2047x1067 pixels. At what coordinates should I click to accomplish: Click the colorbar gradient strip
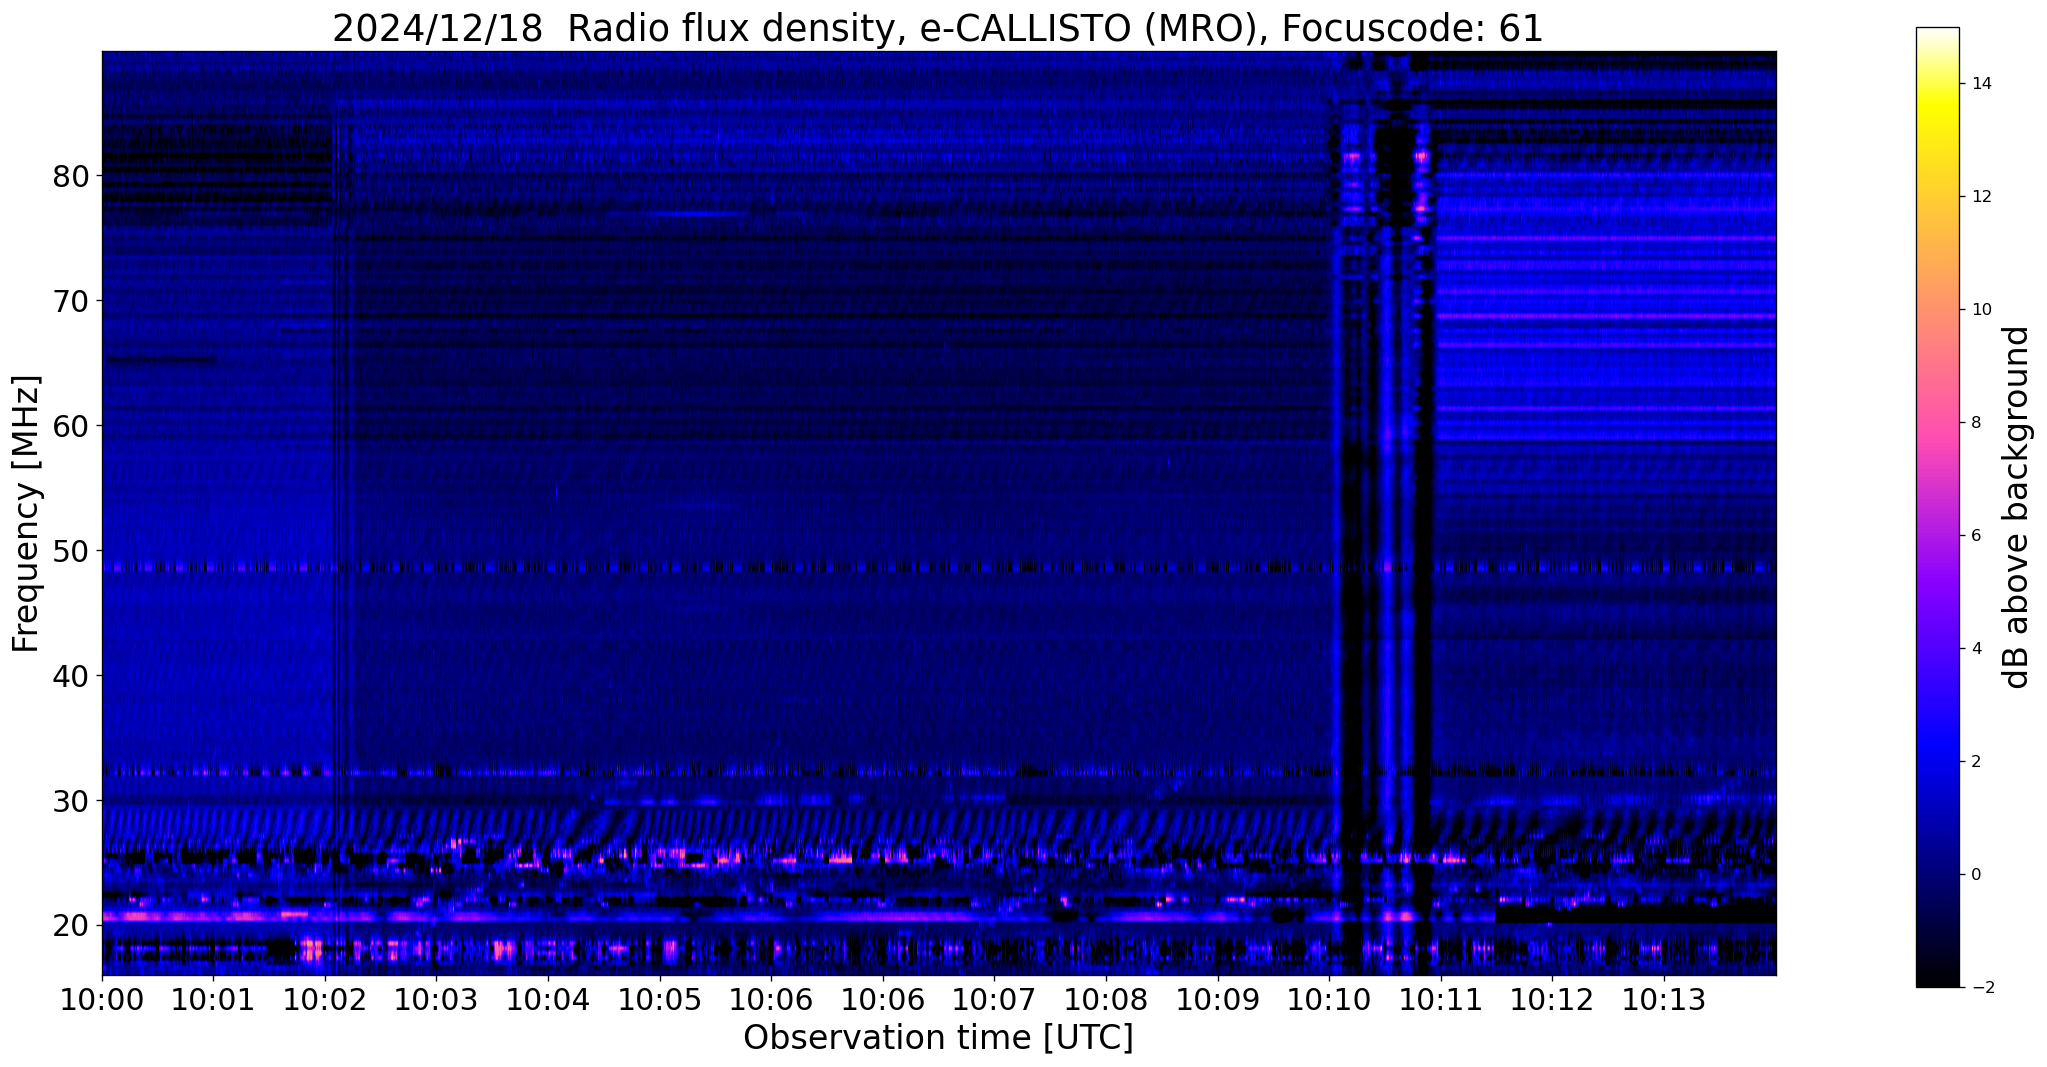click(1937, 507)
